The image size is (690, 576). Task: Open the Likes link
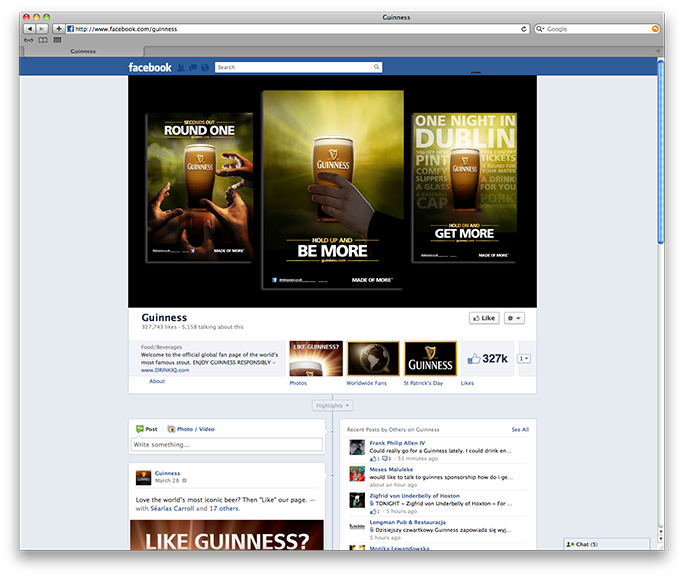[467, 383]
